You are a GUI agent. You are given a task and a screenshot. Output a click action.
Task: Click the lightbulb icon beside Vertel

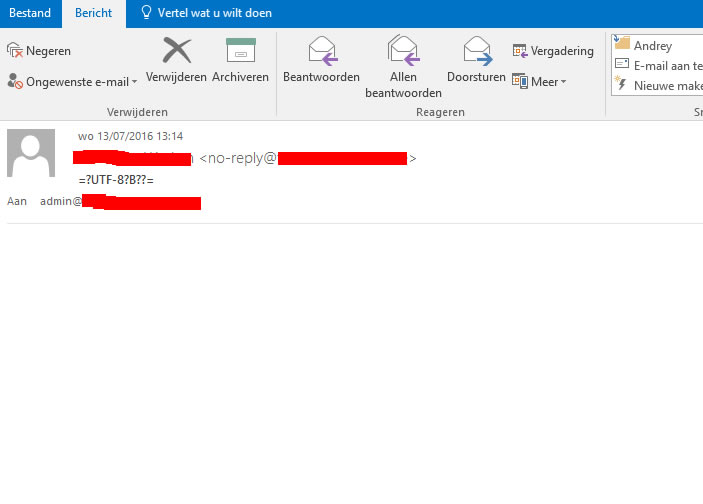(x=146, y=13)
